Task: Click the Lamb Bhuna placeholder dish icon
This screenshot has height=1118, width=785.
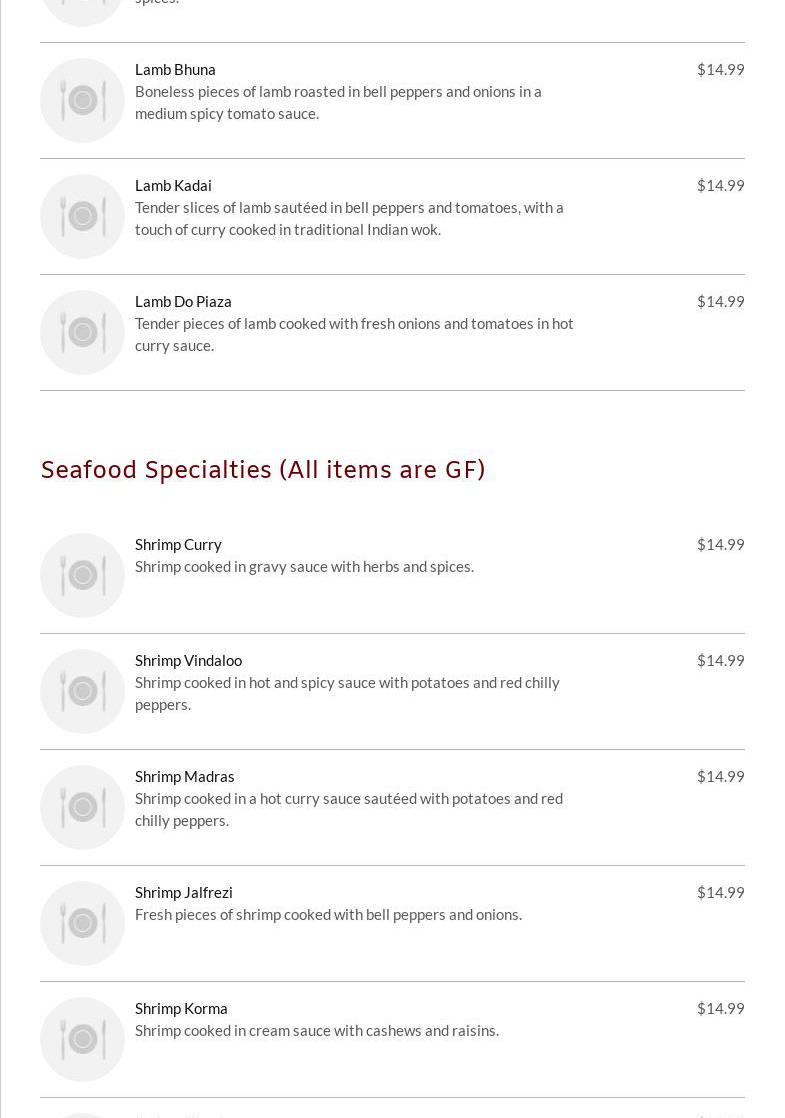Action: coord(82,100)
